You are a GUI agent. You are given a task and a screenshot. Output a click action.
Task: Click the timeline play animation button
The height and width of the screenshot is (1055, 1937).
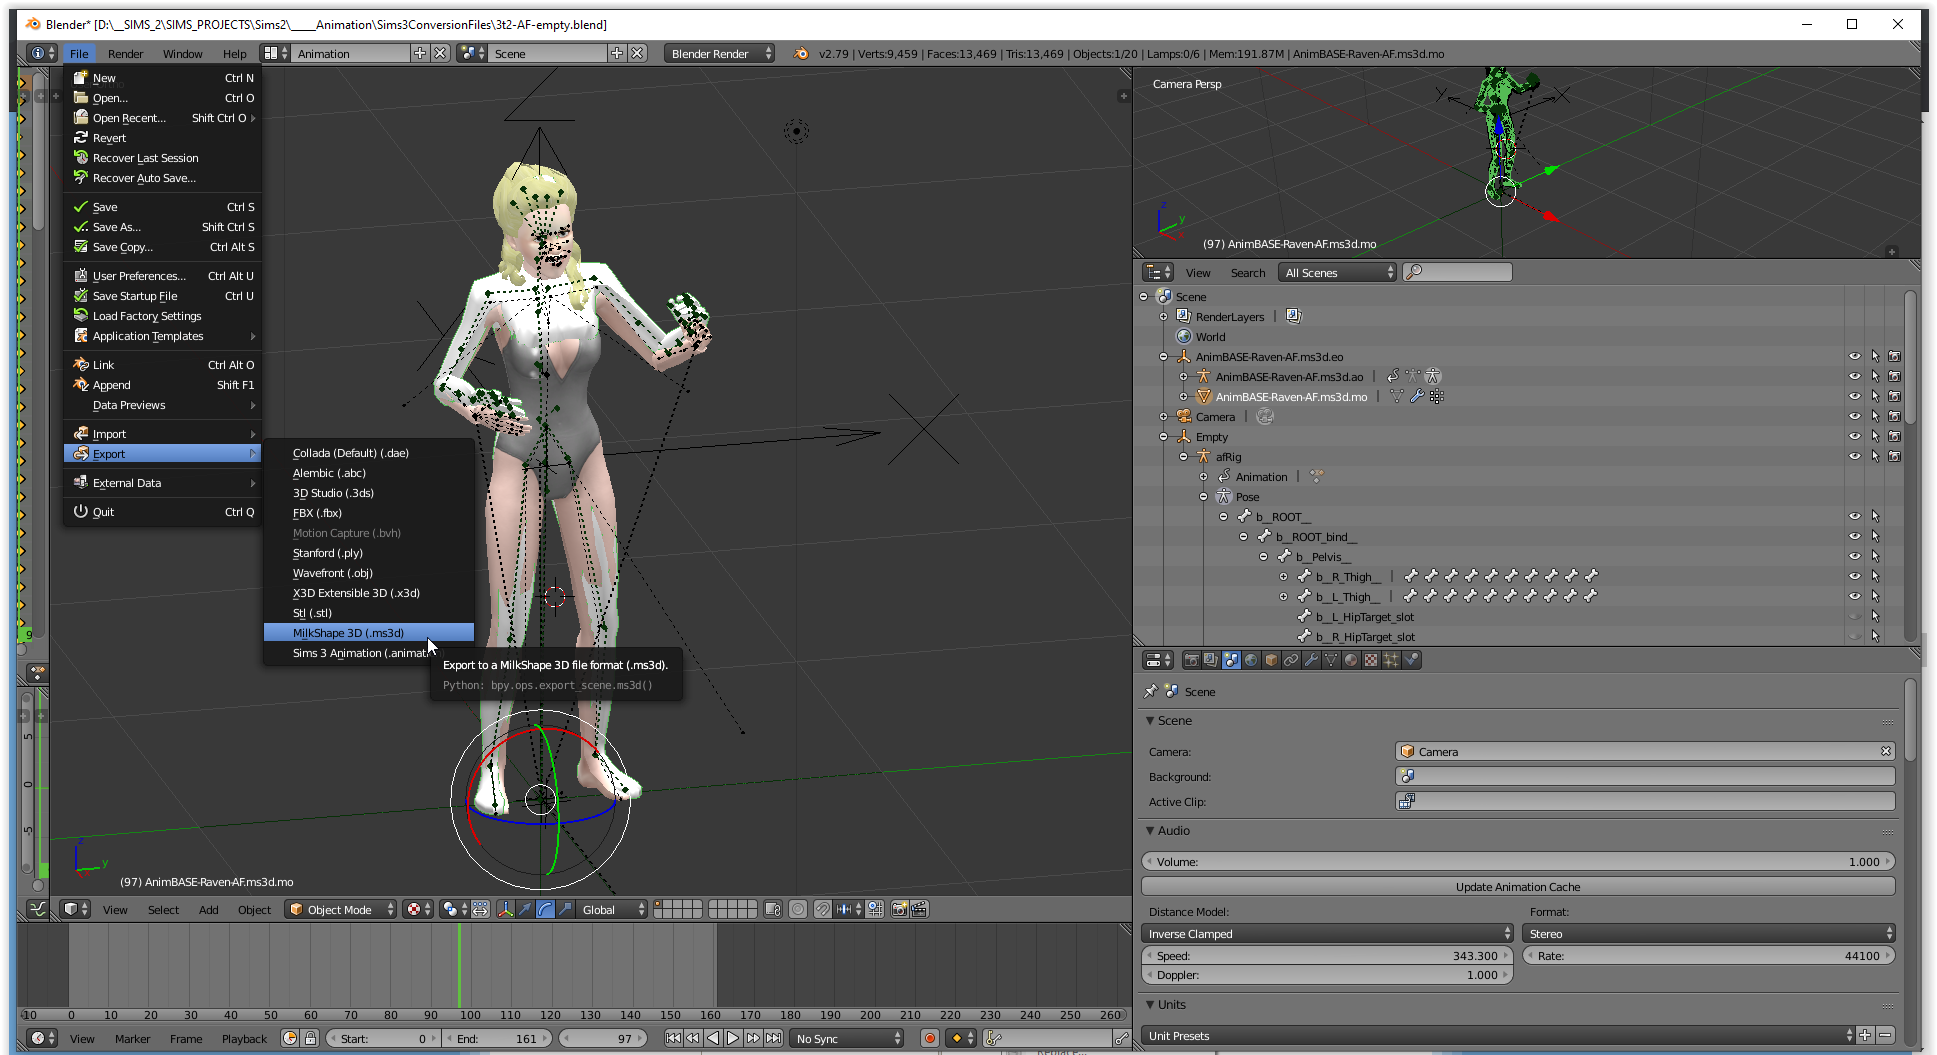pos(733,1038)
